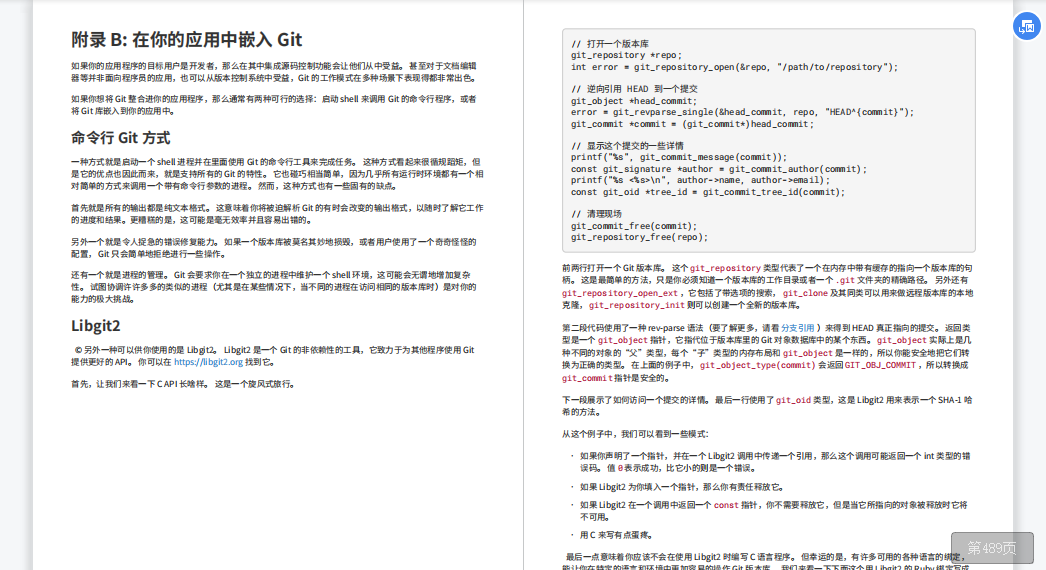The height and width of the screenshot is (570, 1046).
Task: Click the const git_signature *author code line
Action: pos(719,170)
